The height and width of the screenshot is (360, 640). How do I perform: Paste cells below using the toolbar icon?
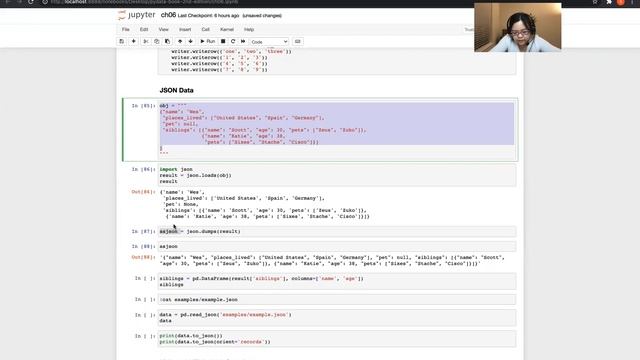pyautogui.click(x=167, y=42)
